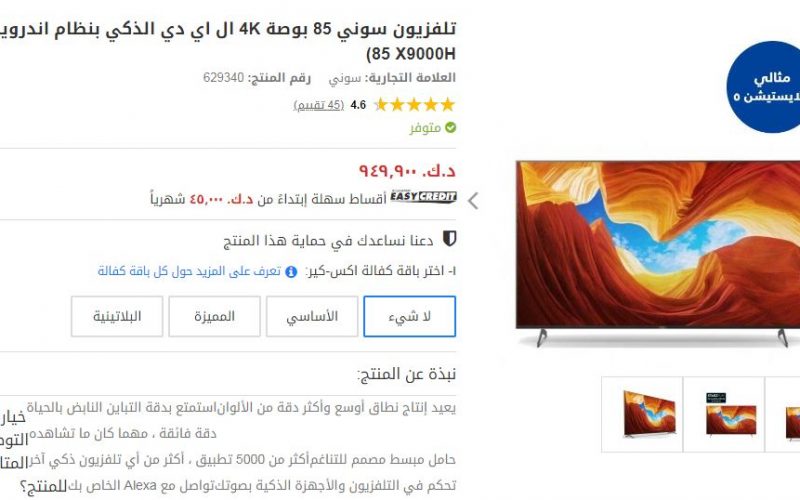
Task: Click the green available check icon
Action: coord(450,128)
